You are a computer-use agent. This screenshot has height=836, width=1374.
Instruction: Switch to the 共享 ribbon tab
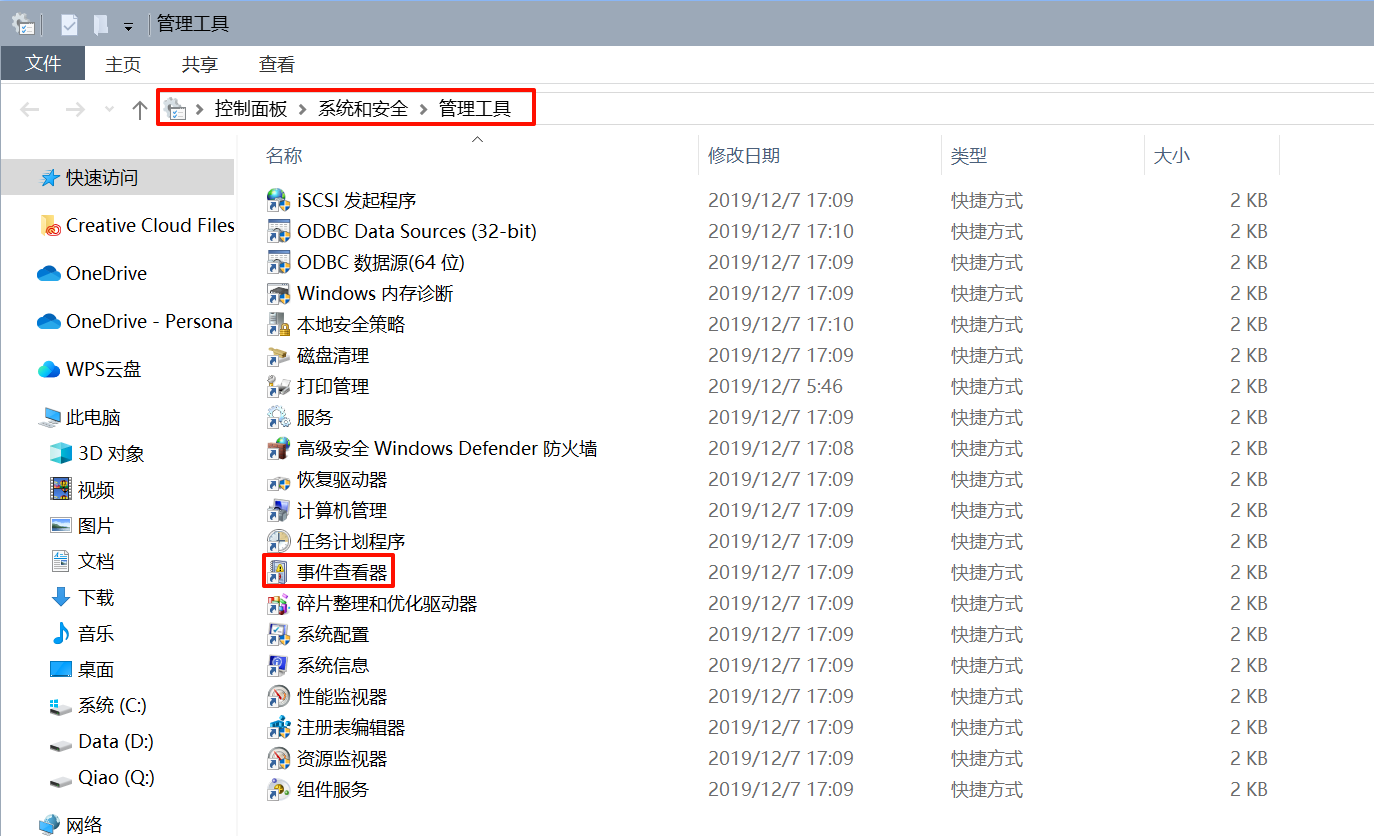coord(200,64)
